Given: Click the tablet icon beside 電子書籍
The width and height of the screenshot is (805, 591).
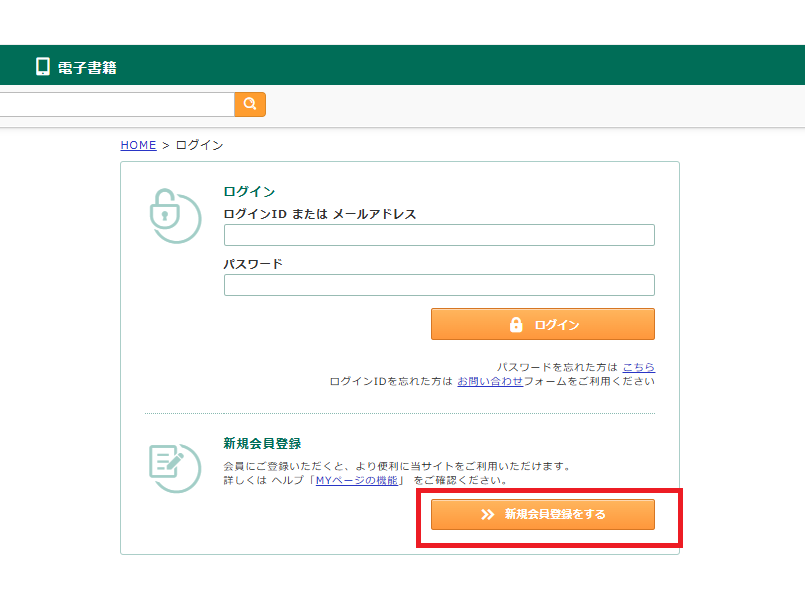Looking at the screenshot, I should pyautogui.click(x=43, y=67).
